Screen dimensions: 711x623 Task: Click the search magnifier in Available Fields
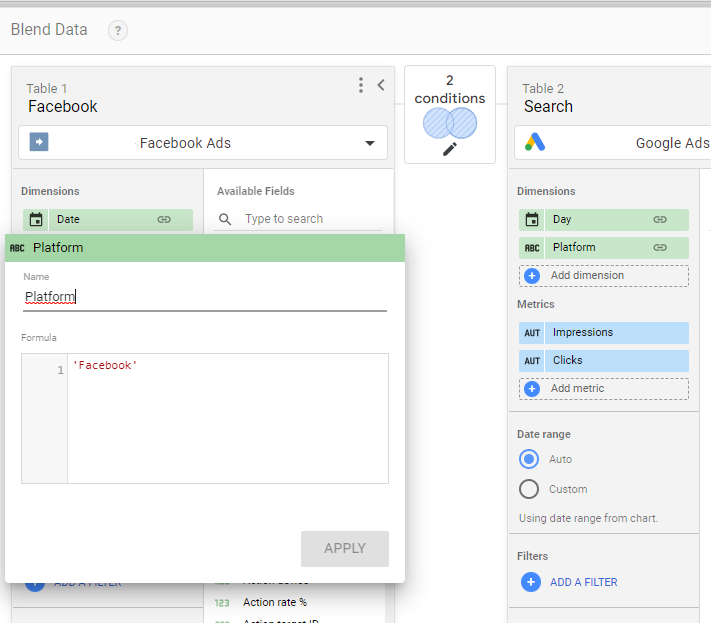point(225,219)
